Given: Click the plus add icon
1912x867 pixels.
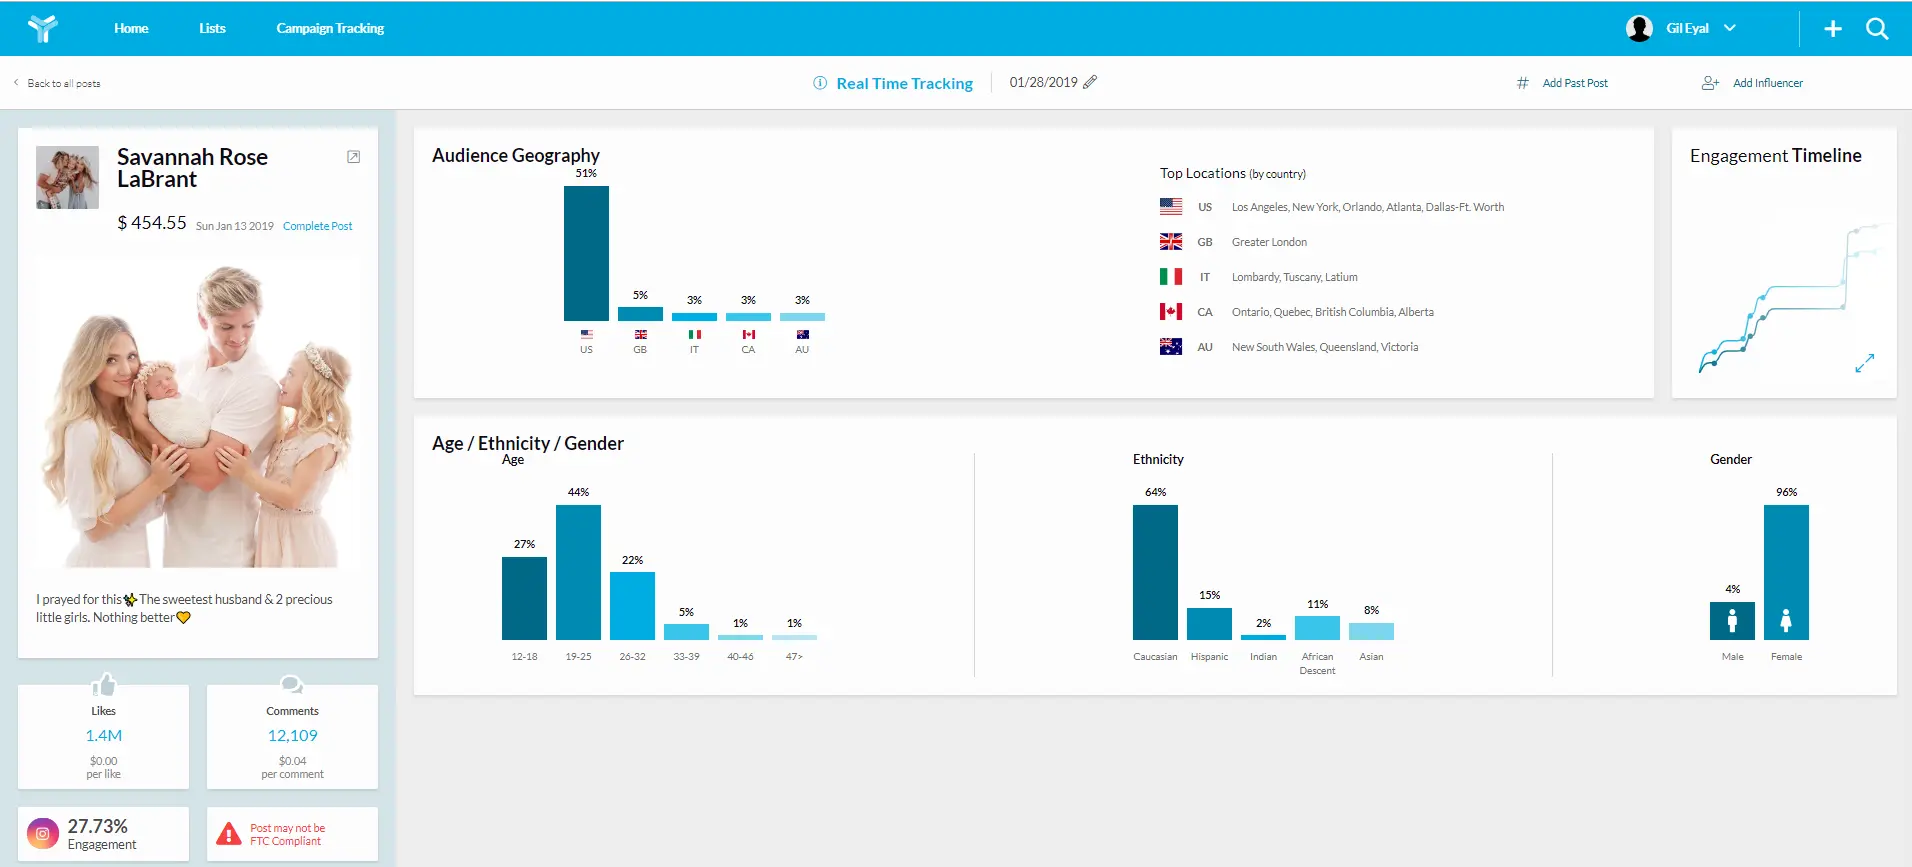Looking at the screenshot, I should (x=1832, y=29).
